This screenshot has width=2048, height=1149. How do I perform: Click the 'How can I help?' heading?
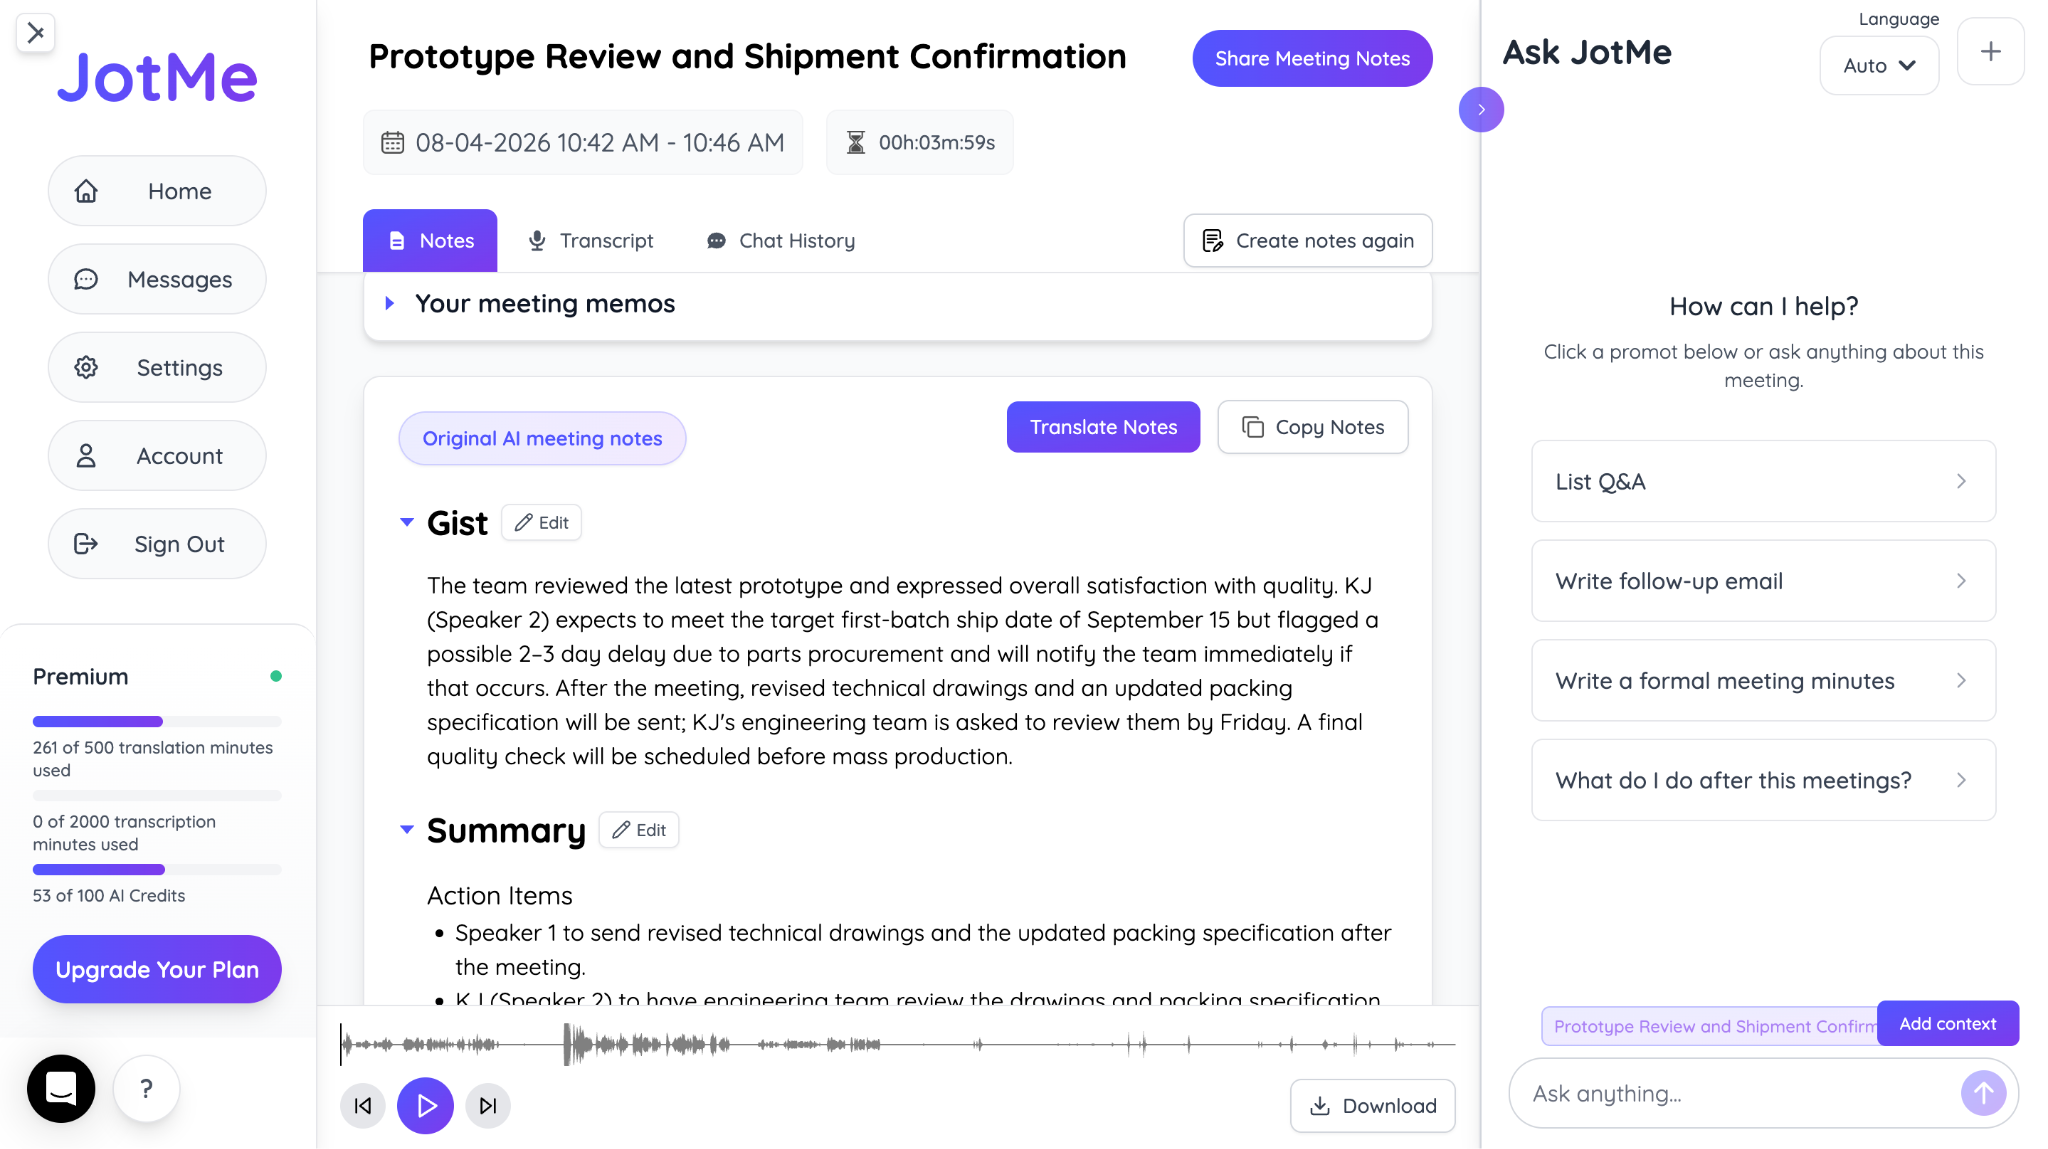1763,306
